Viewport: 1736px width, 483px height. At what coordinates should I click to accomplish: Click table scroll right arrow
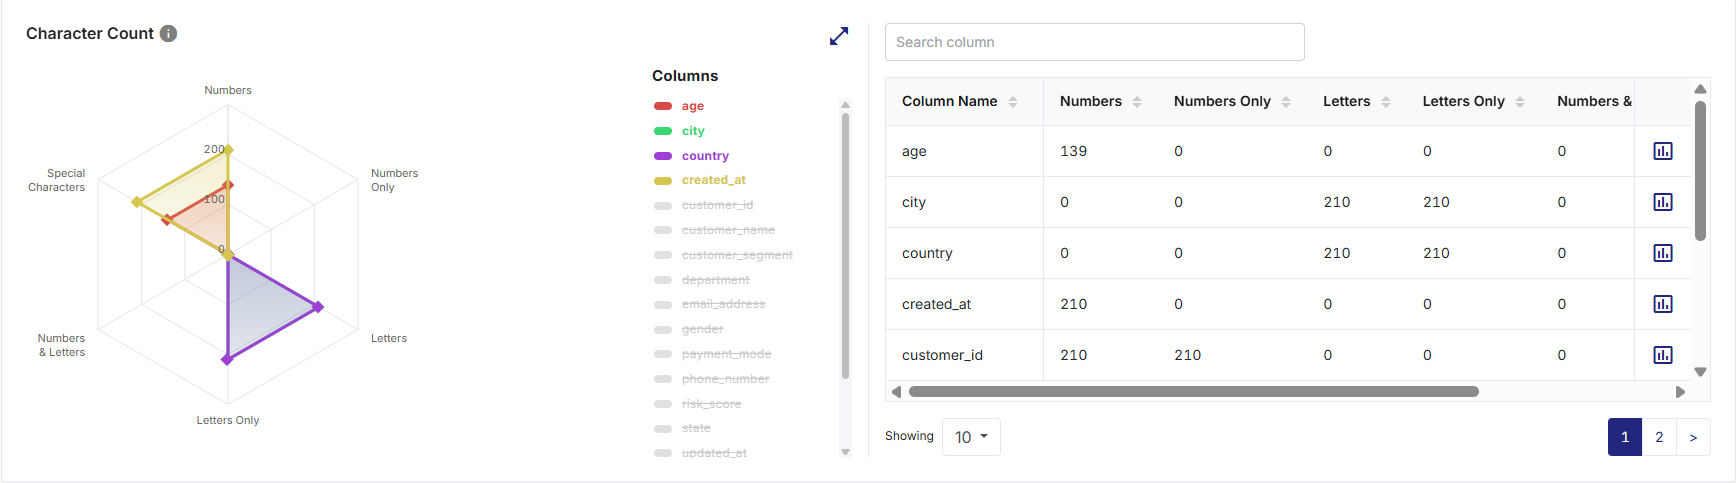coord(1680,392)
